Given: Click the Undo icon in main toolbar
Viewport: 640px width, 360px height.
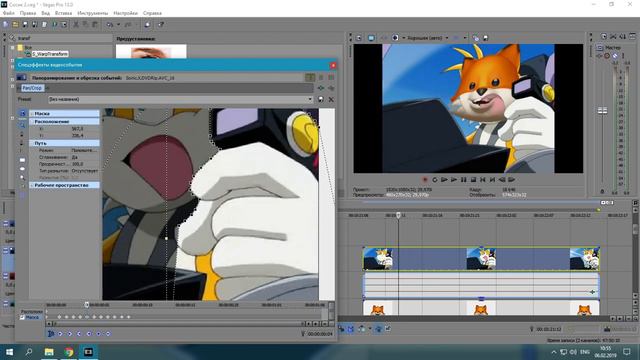Looking at the screenshot, I should [109, 24].
